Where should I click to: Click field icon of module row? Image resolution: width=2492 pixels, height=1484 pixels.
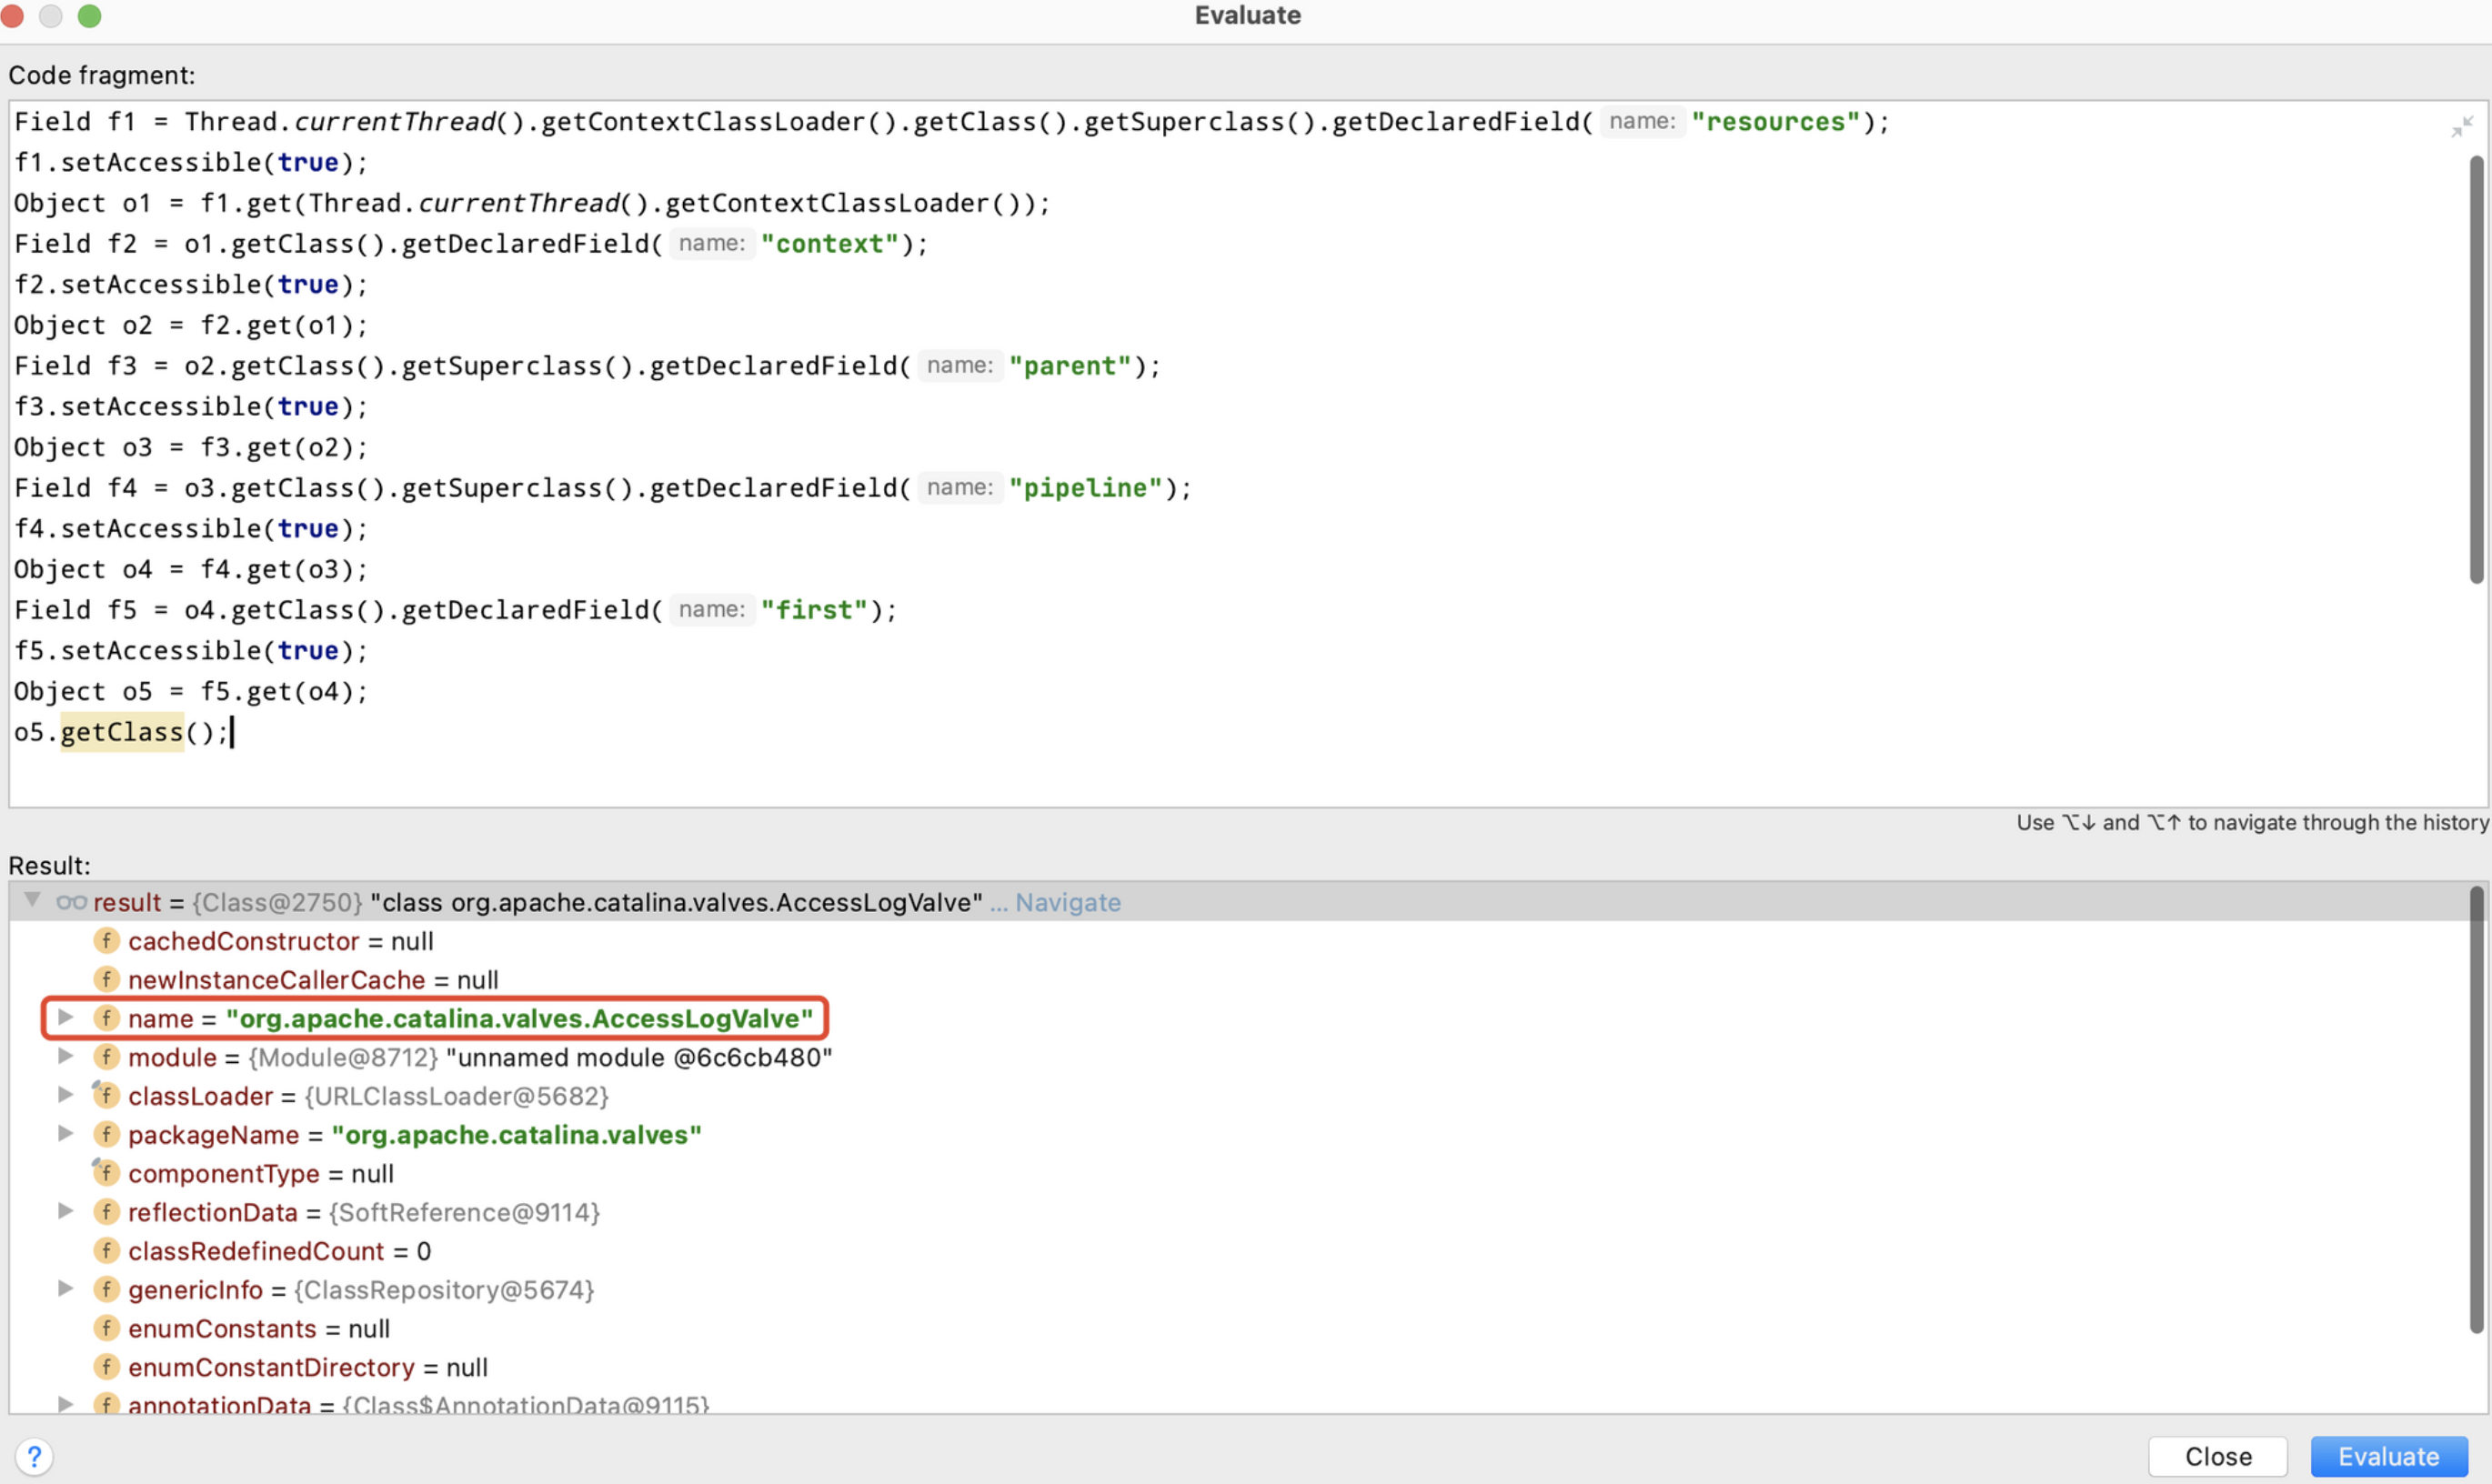(107, 1057)
